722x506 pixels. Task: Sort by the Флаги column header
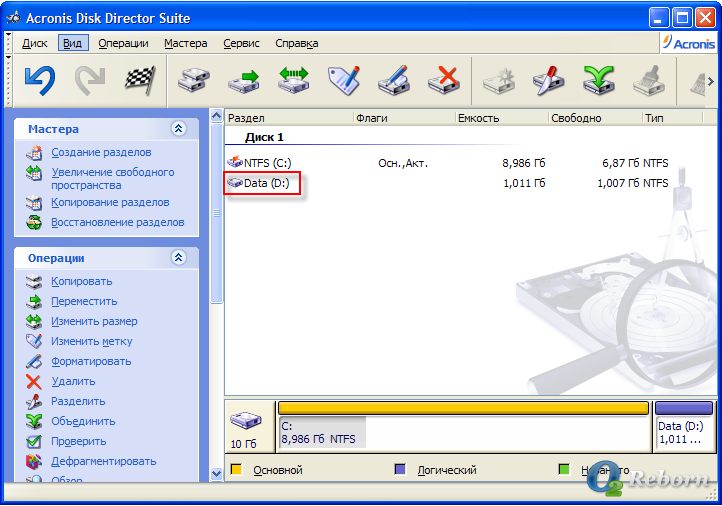point(404,118)
